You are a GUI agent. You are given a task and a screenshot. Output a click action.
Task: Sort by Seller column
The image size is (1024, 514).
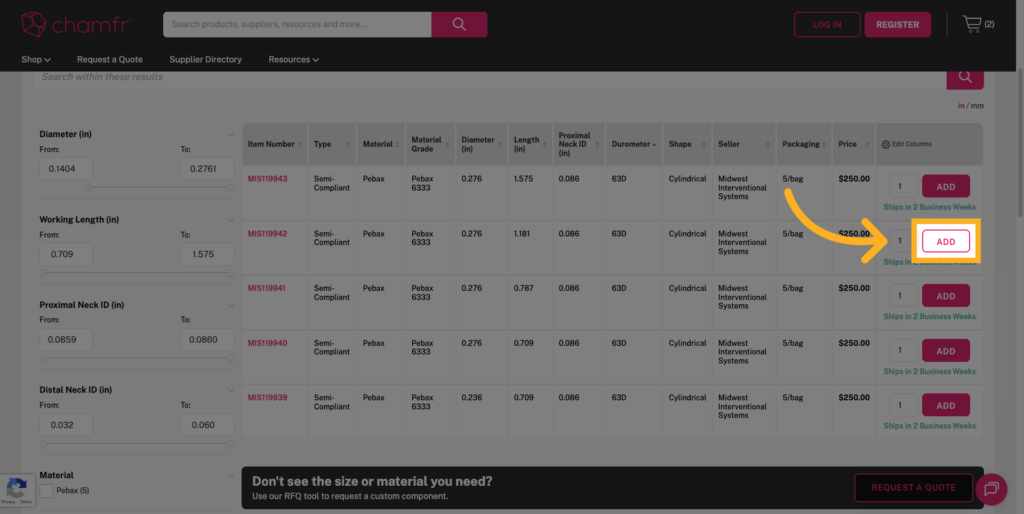tap(744, 144)
